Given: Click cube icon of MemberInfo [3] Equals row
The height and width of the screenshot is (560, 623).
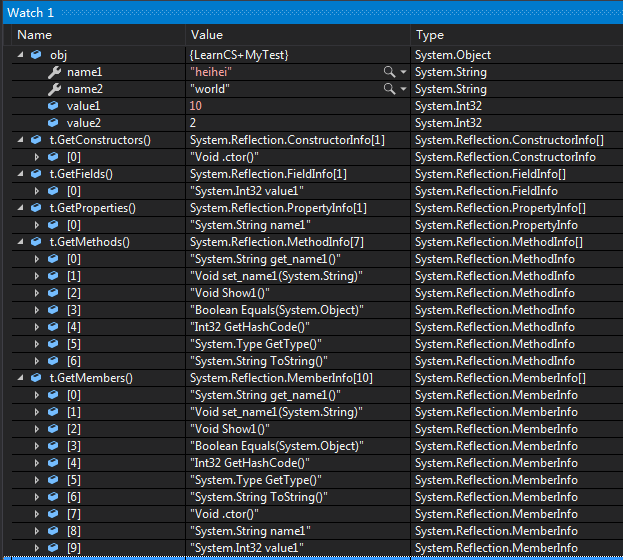Looking at the screenshot, I should coord(53,446).
